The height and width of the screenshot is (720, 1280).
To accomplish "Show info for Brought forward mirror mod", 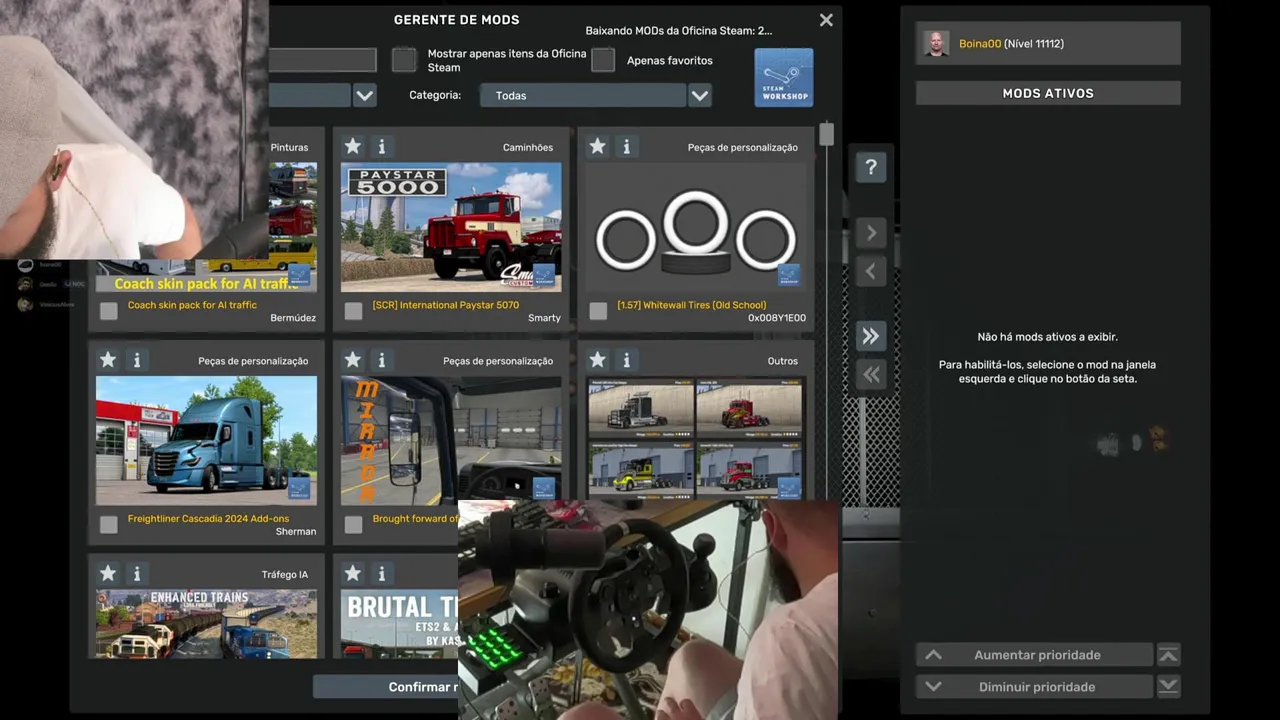I will tap(381, 360).
